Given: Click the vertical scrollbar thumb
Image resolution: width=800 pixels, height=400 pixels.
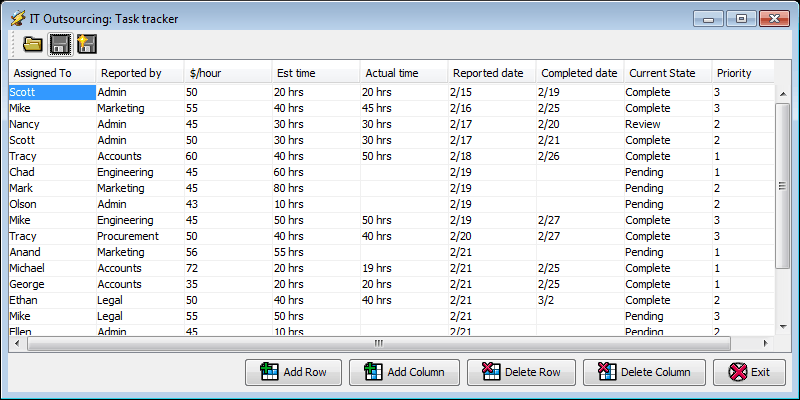Looking at the screenshot, I should [x=783, y=186].
